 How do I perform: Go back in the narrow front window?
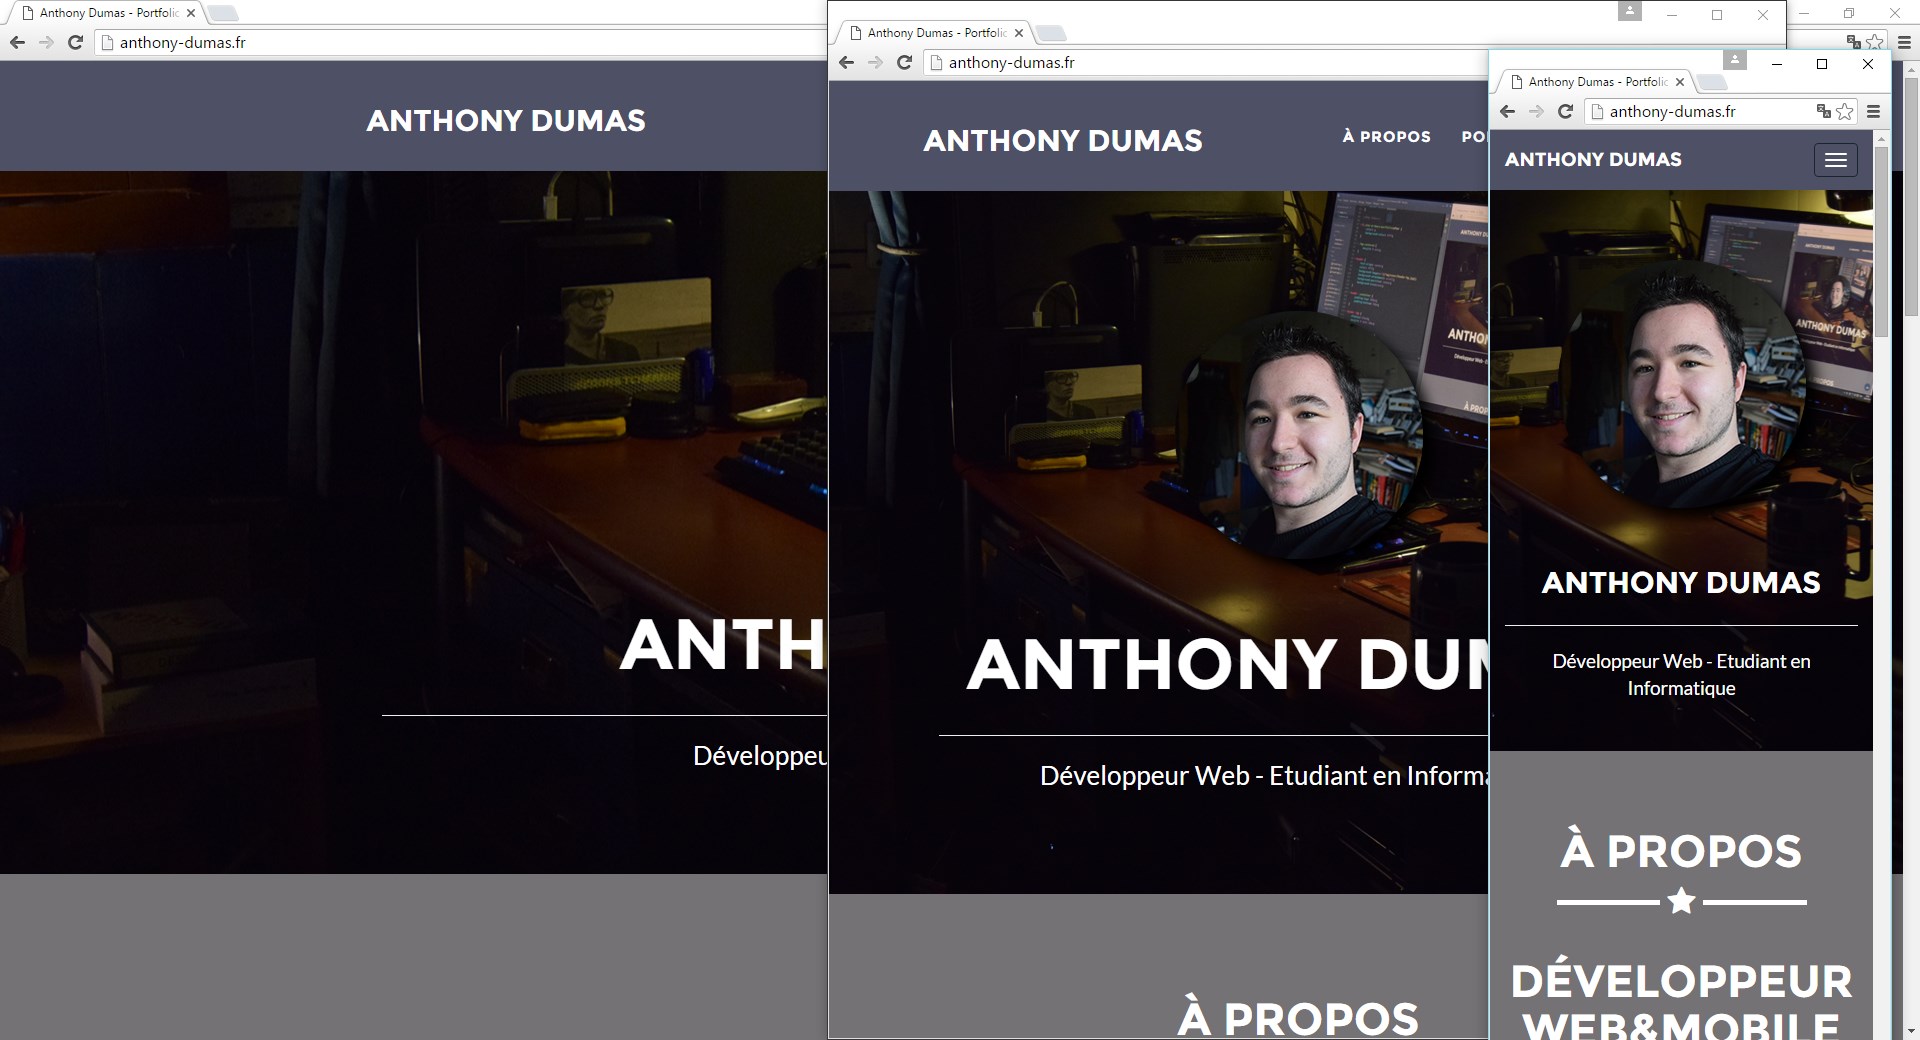(1507, 112)
